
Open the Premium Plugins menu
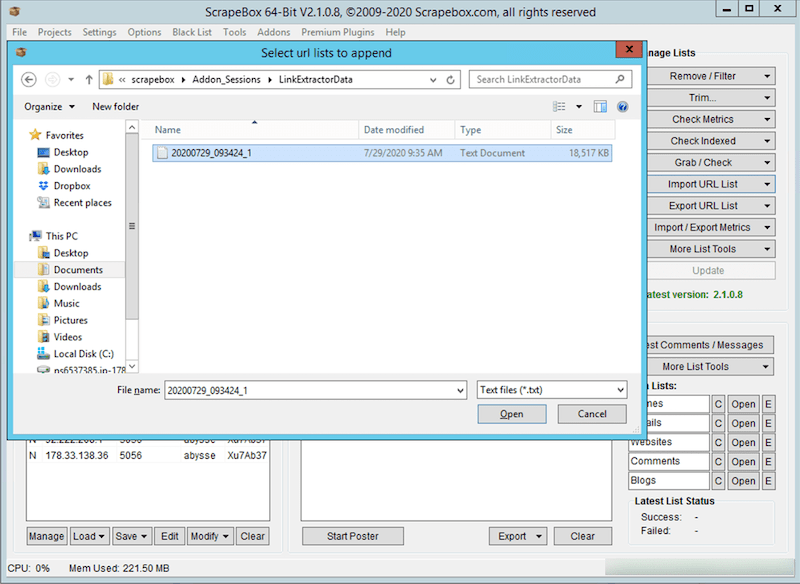[338, 32]
